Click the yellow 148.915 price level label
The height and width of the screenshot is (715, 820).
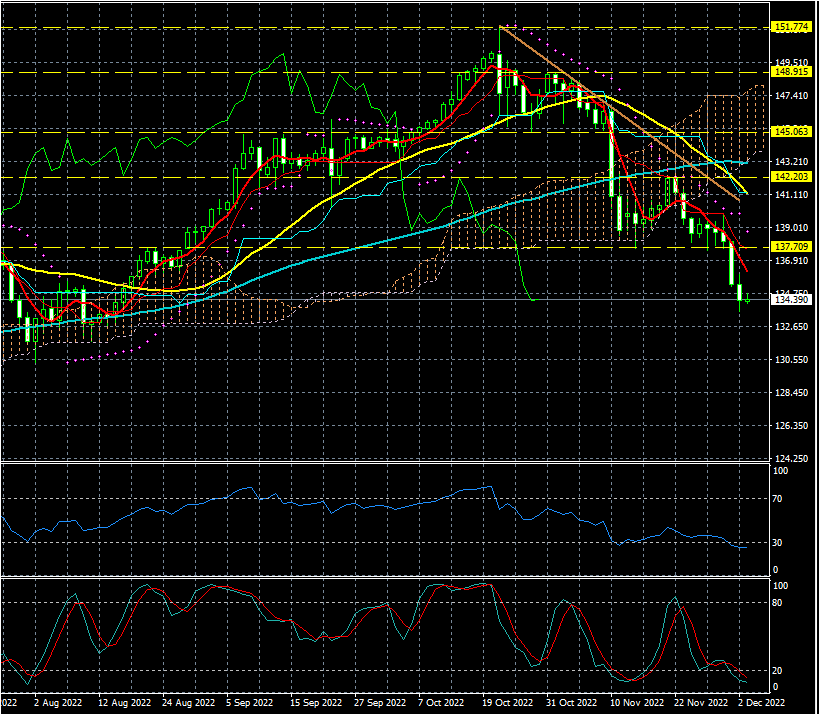792,72
